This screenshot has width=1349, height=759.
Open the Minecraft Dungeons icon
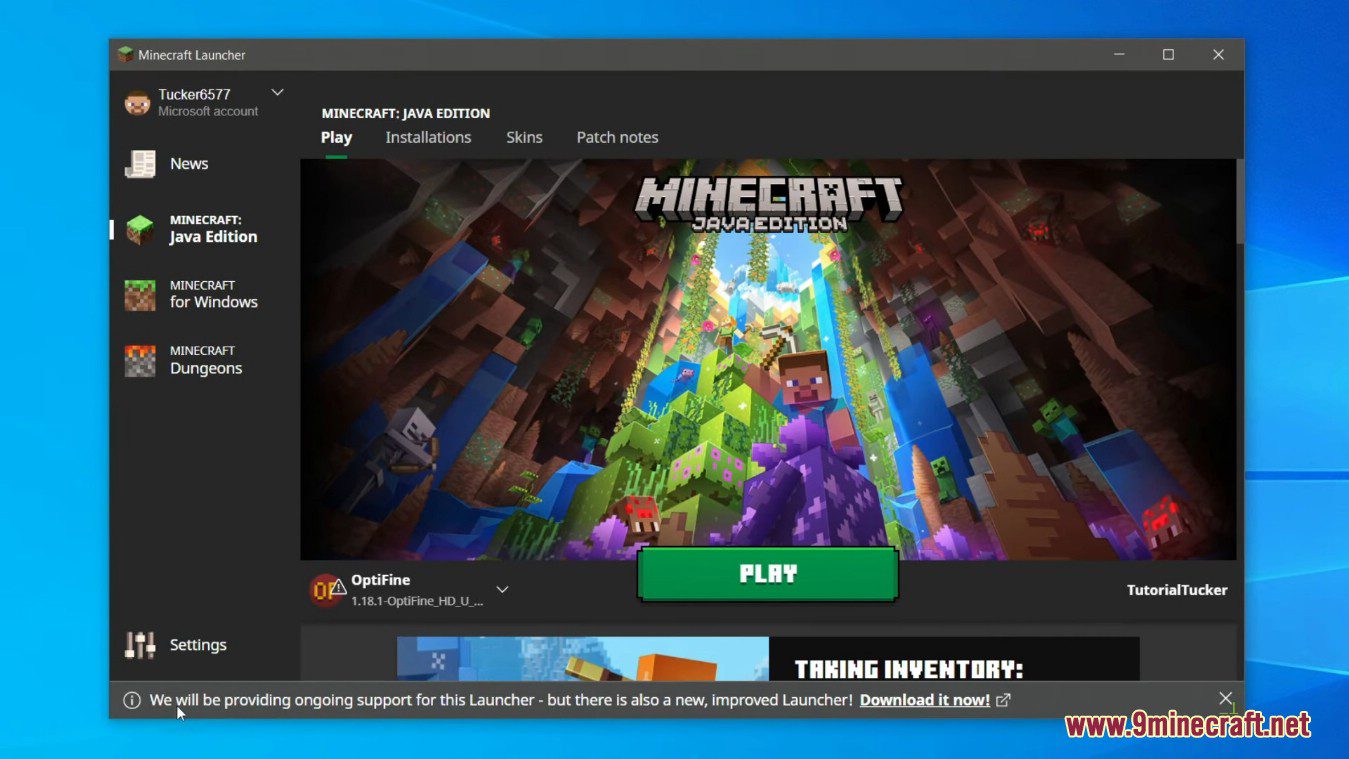140,360
